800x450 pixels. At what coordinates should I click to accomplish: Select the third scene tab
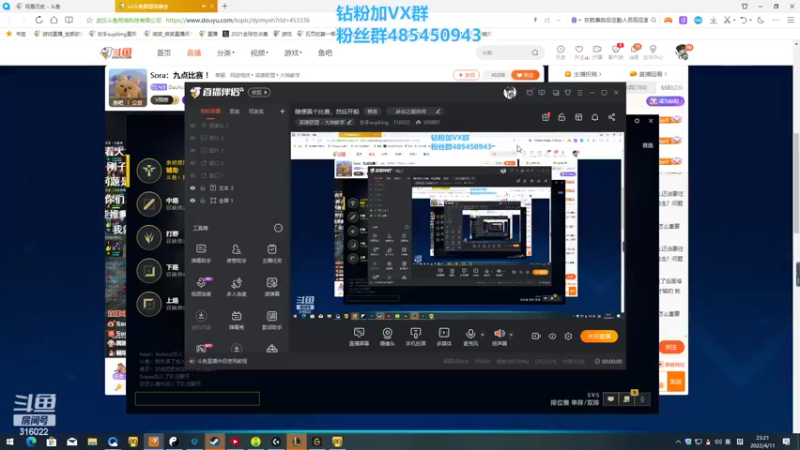coord(256,111)
